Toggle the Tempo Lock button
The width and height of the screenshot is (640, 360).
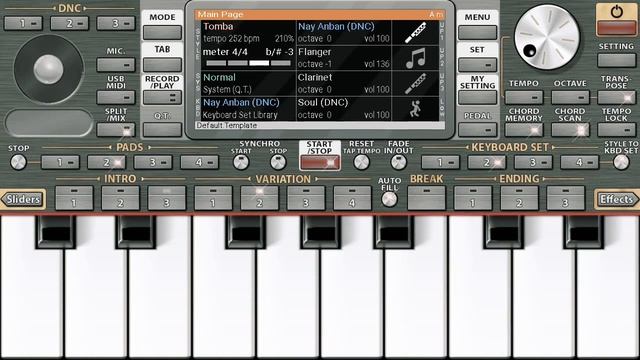[616, 130]
